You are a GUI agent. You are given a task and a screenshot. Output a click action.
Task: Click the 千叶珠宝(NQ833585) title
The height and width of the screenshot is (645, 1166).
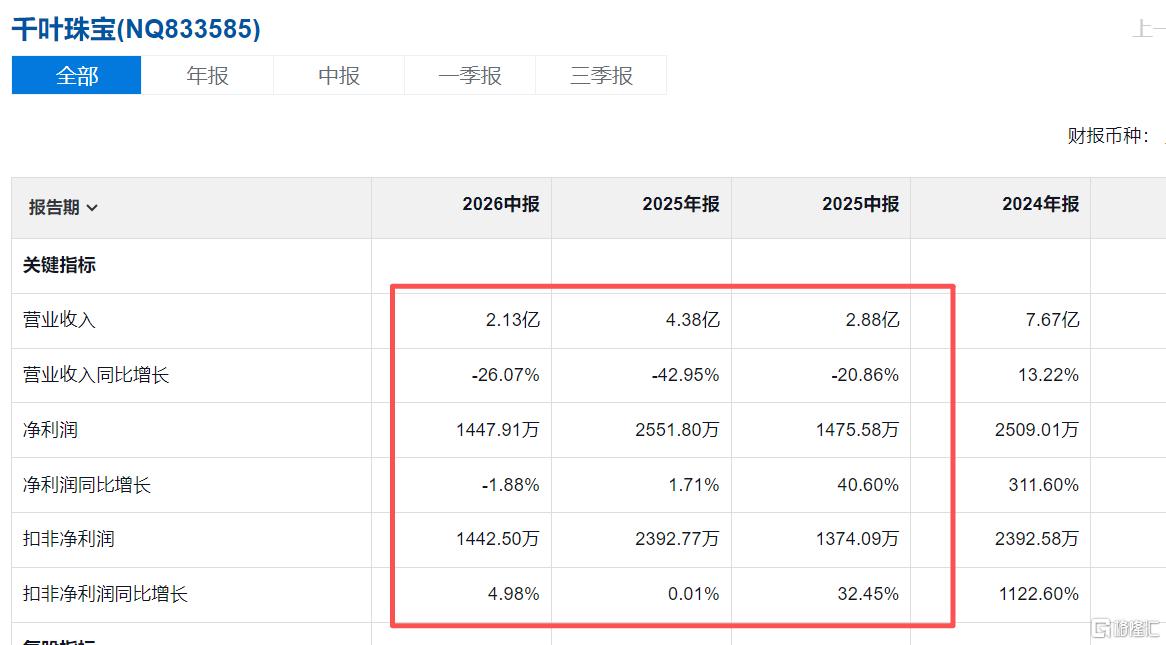pos(136,29)
